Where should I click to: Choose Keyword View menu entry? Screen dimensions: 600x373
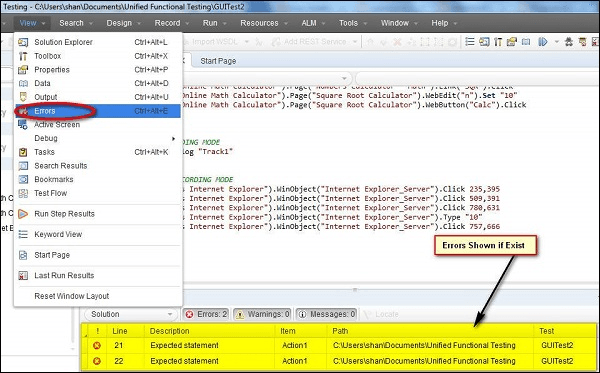(x=98, y=234)
